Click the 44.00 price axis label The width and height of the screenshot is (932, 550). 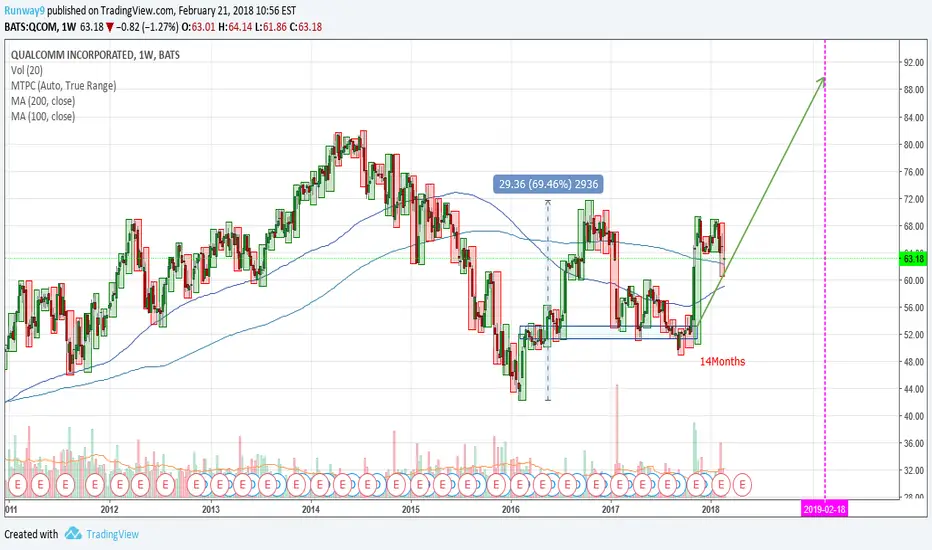point(914,389)
